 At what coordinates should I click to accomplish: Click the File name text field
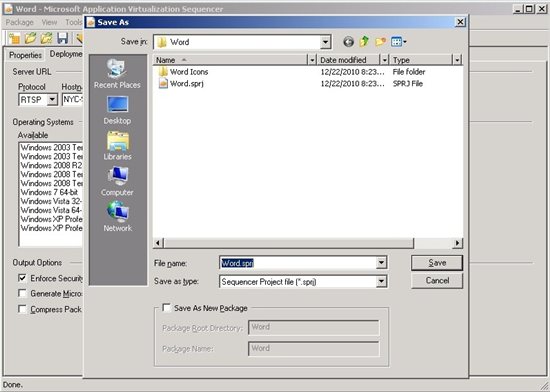pyautogui.click(x=298, y=263)
